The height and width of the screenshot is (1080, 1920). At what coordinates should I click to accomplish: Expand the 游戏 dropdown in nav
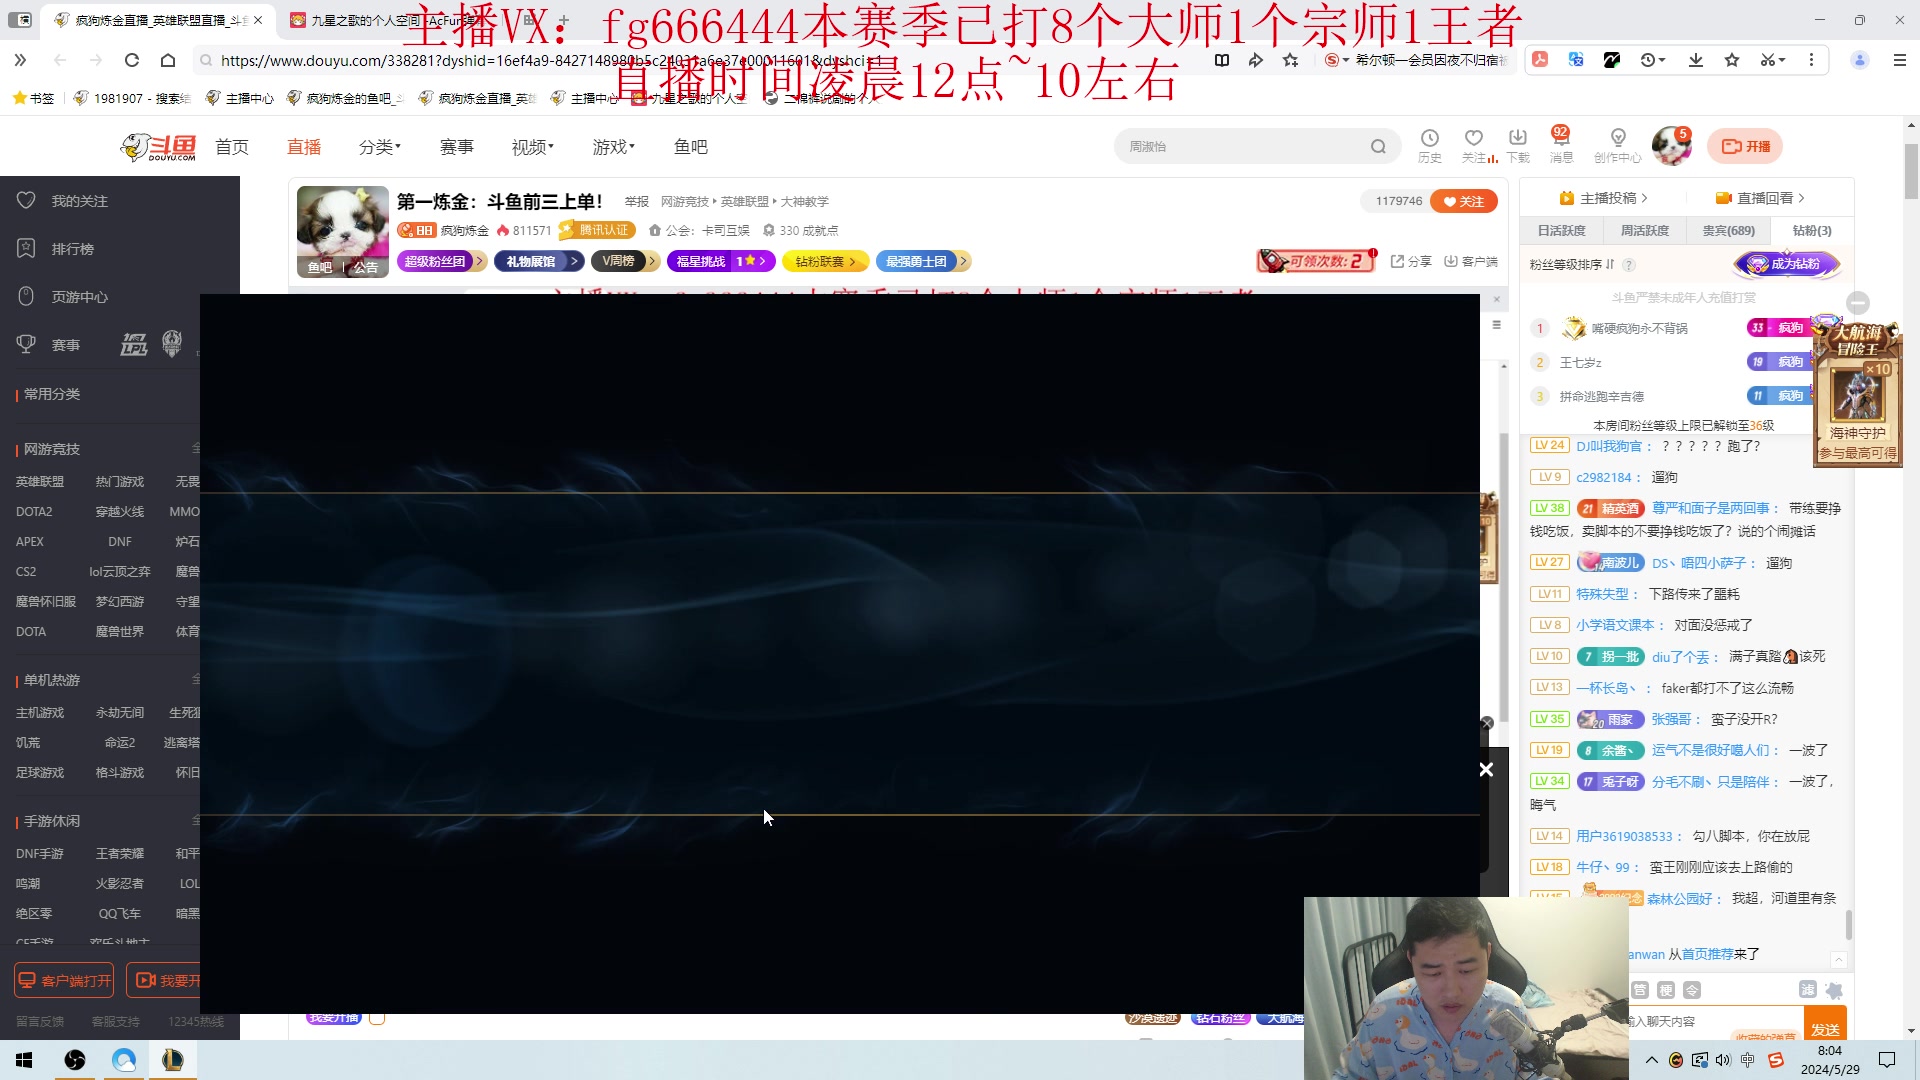[x=614, y=147]
